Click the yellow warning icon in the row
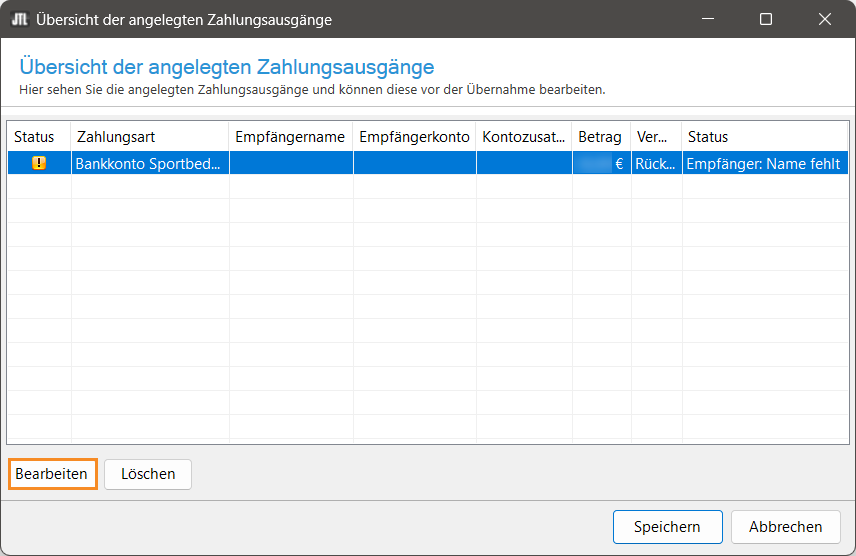Image resolution: width=856 pixels, height=556 pixels. point(39,163)
